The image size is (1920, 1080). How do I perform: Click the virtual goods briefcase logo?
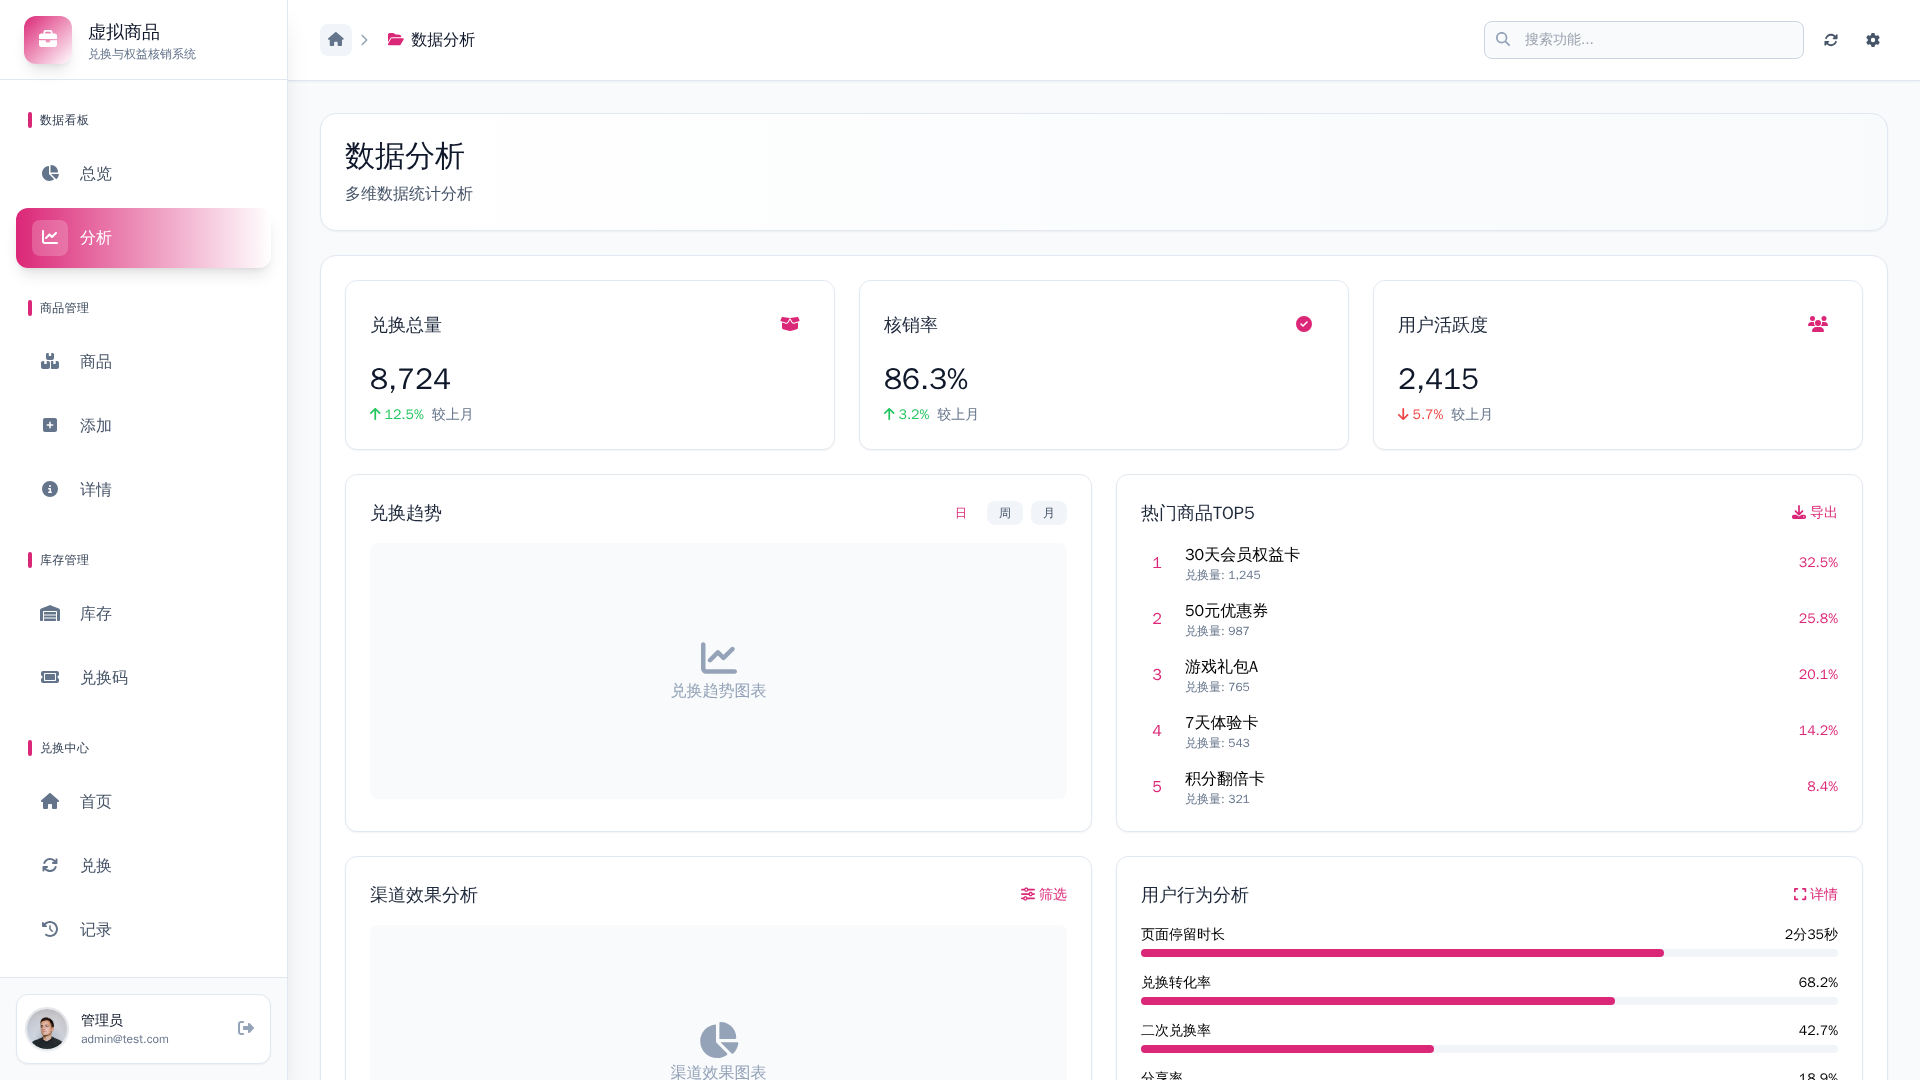(48, 40)
